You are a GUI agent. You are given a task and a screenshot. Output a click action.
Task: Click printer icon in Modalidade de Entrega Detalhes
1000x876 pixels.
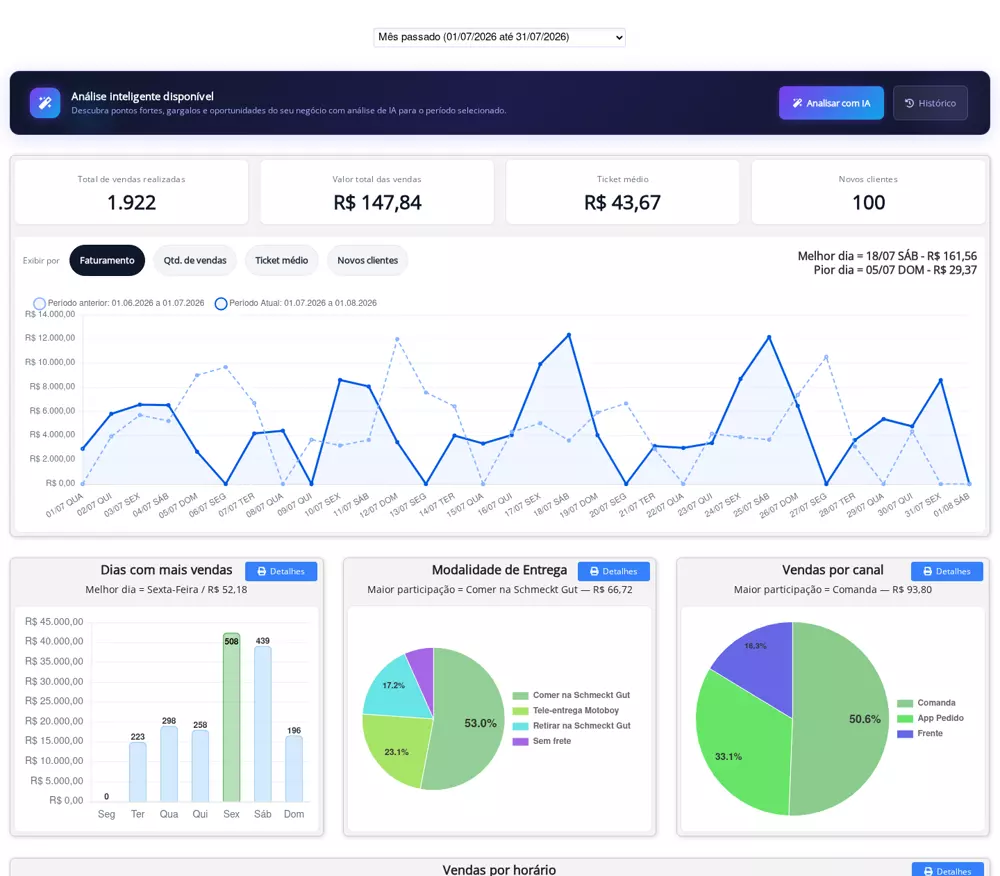click(594, 571)
